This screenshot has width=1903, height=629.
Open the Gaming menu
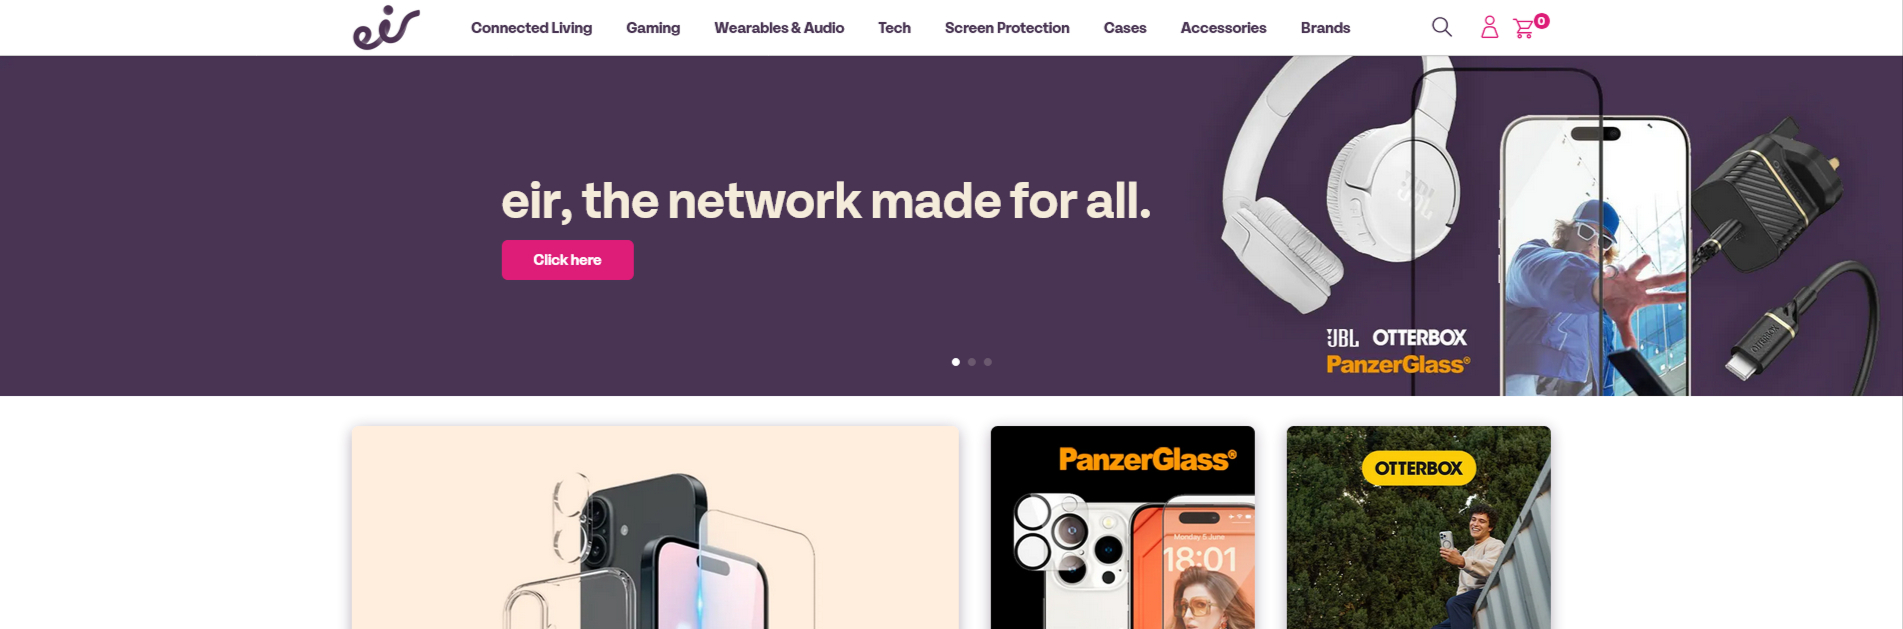click(653, 28)
